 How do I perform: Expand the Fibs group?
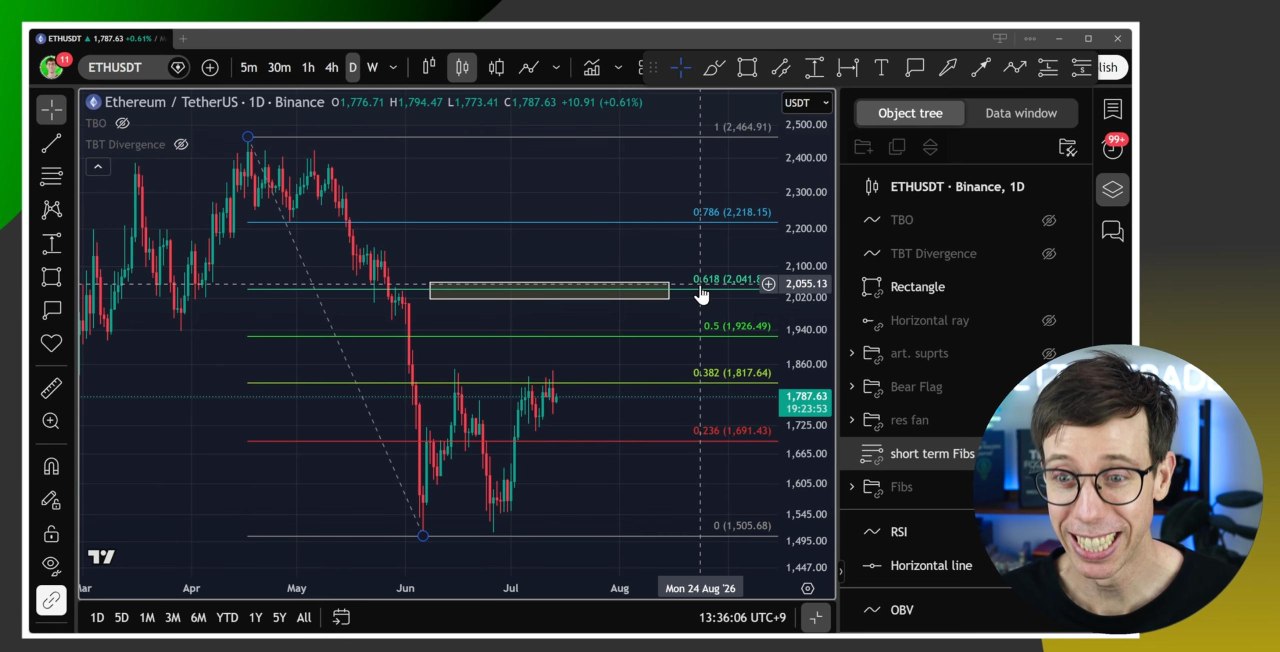click(x=852, y=487)
